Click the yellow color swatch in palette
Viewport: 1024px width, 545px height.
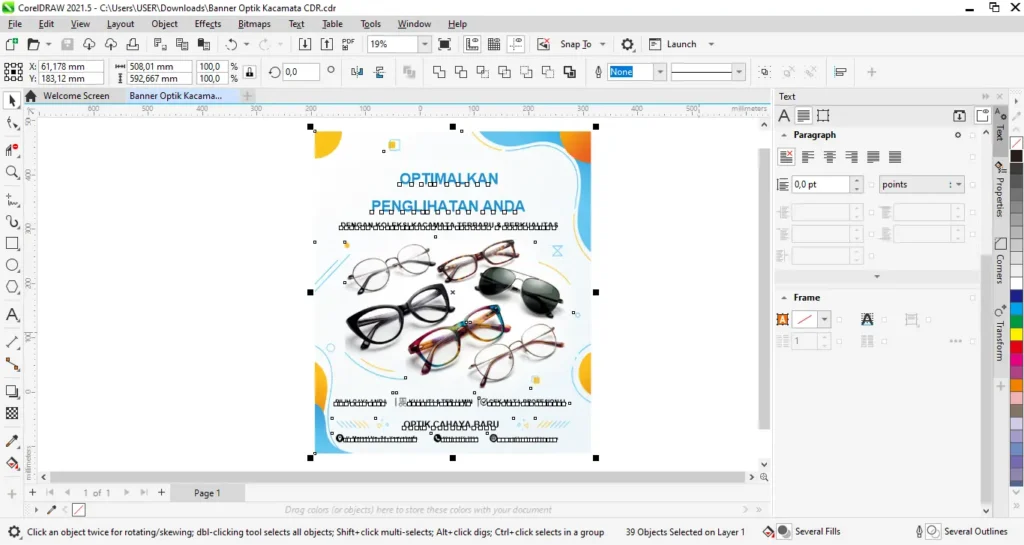click(x=1016, y=334)
